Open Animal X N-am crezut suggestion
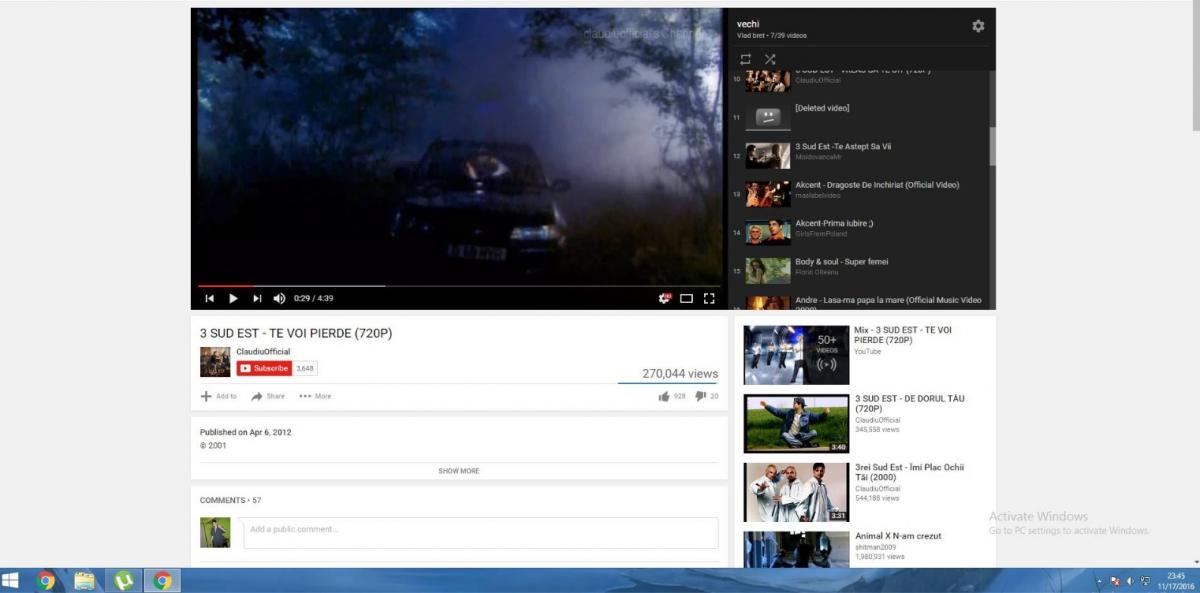Viewport: 1200px width, 593px height. coord(898,536)
